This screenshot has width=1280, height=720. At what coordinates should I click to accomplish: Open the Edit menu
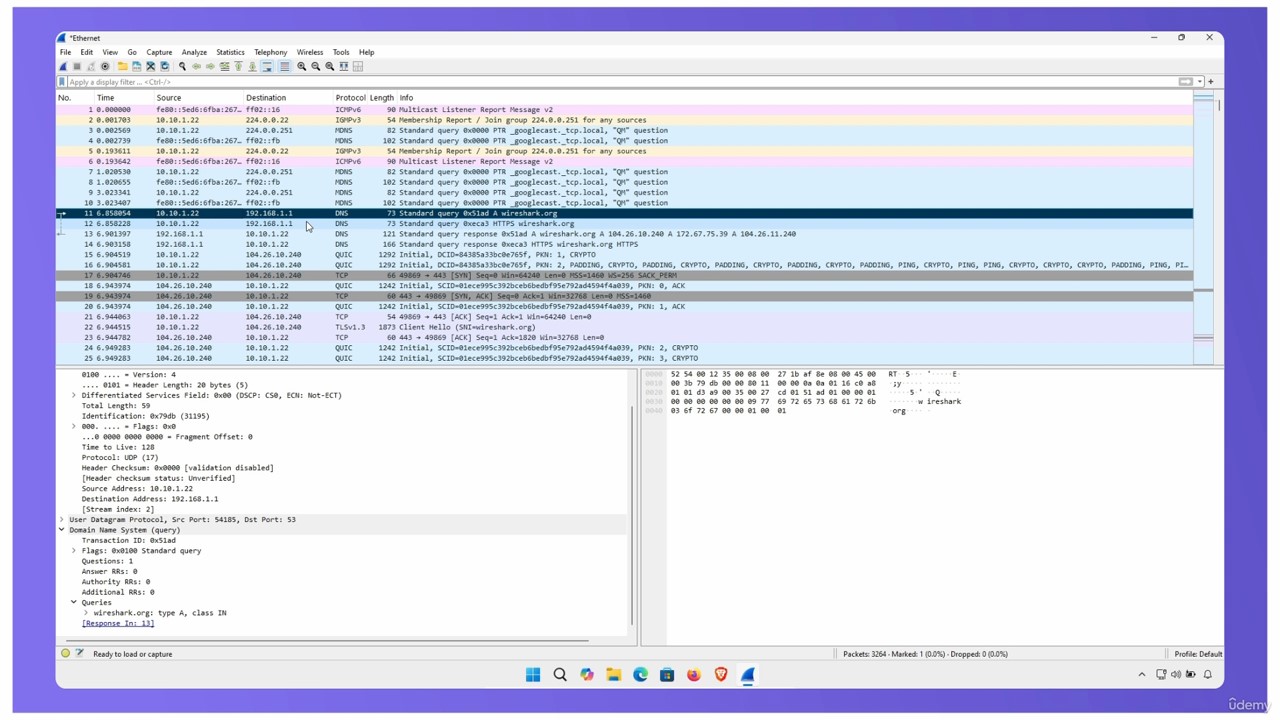coord(87,52)
